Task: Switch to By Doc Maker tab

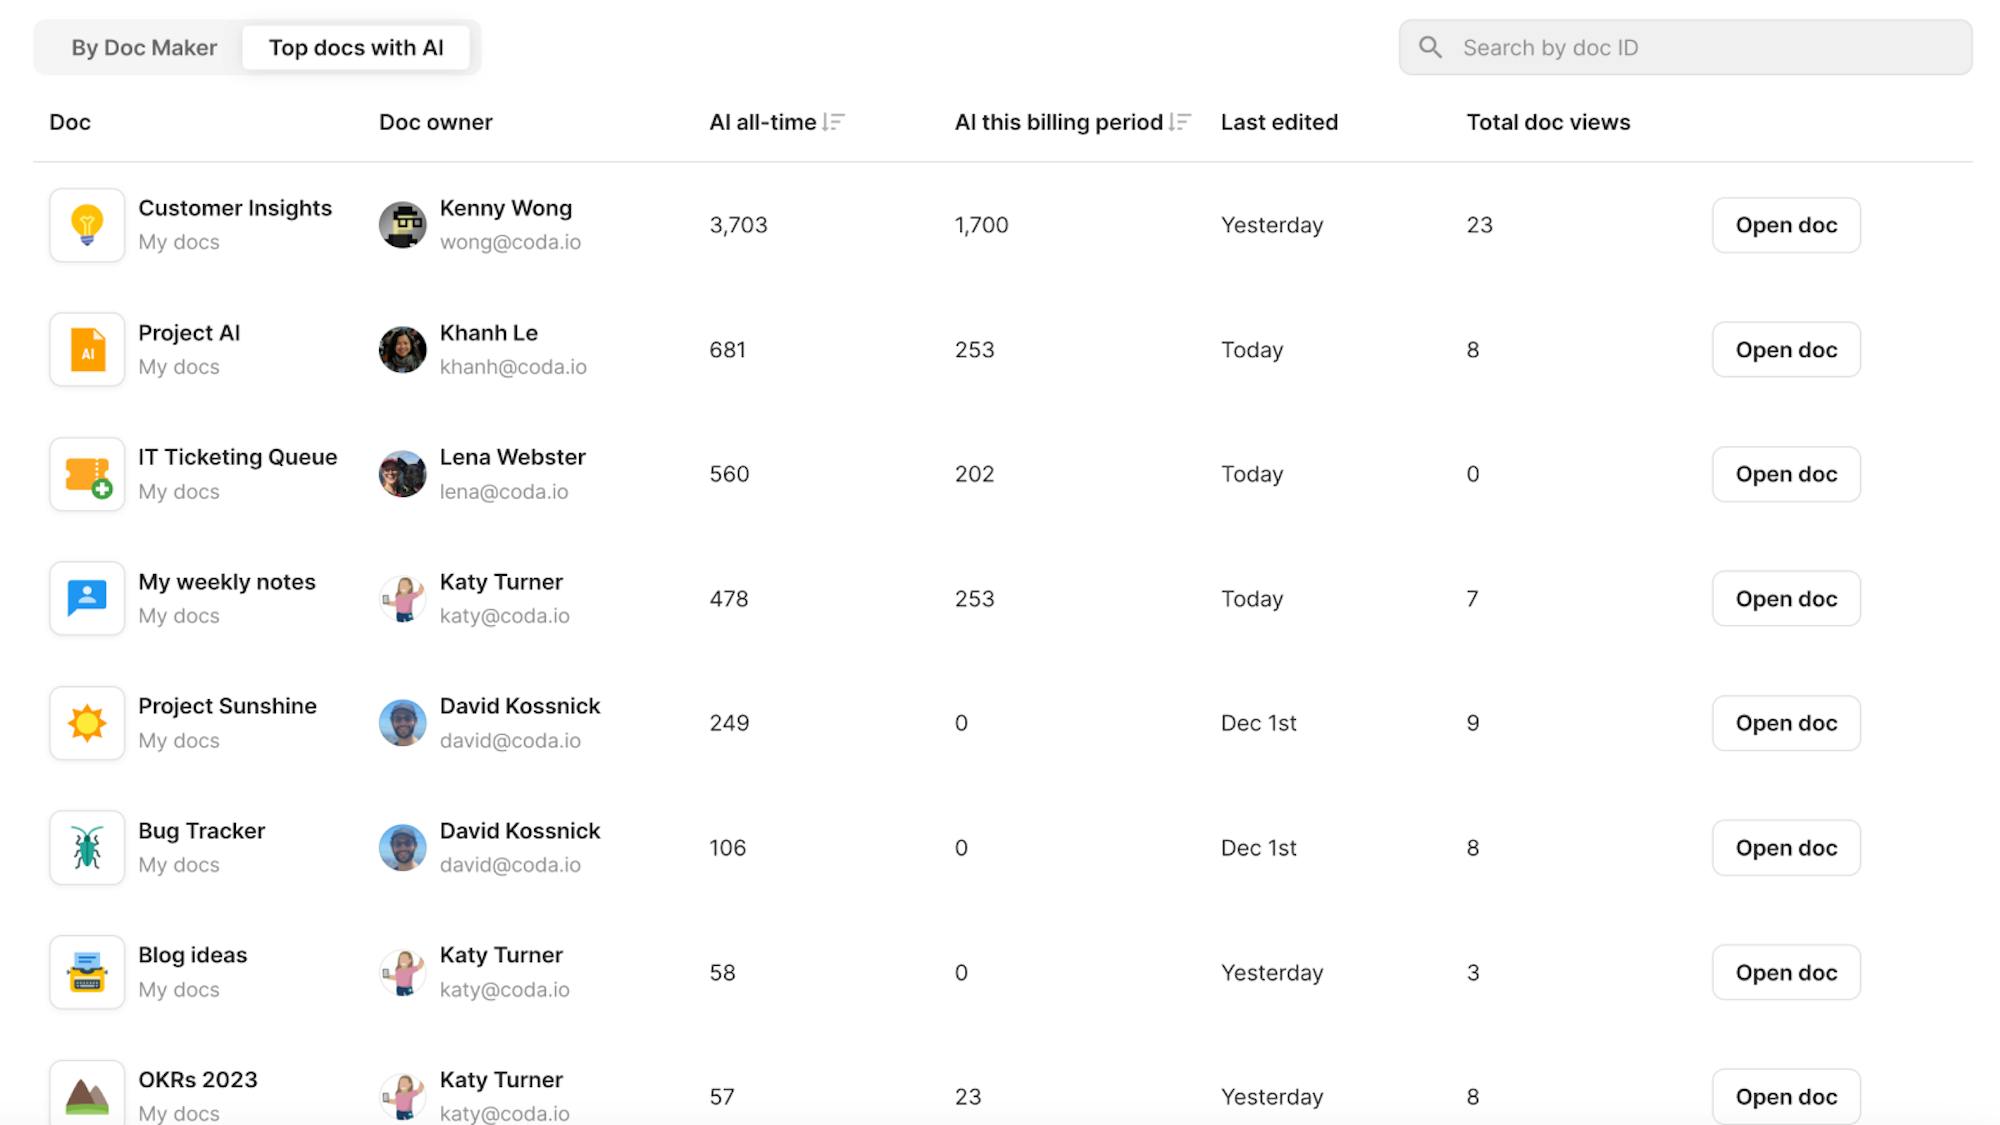Action: click(144, 48)
